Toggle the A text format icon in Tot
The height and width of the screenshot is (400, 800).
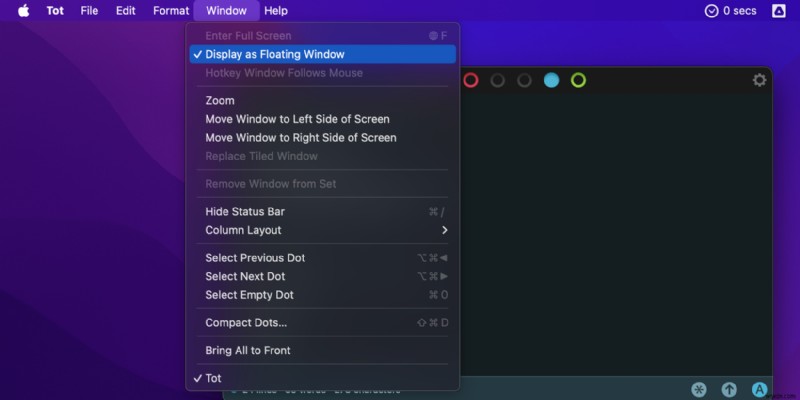pos(759,390)
